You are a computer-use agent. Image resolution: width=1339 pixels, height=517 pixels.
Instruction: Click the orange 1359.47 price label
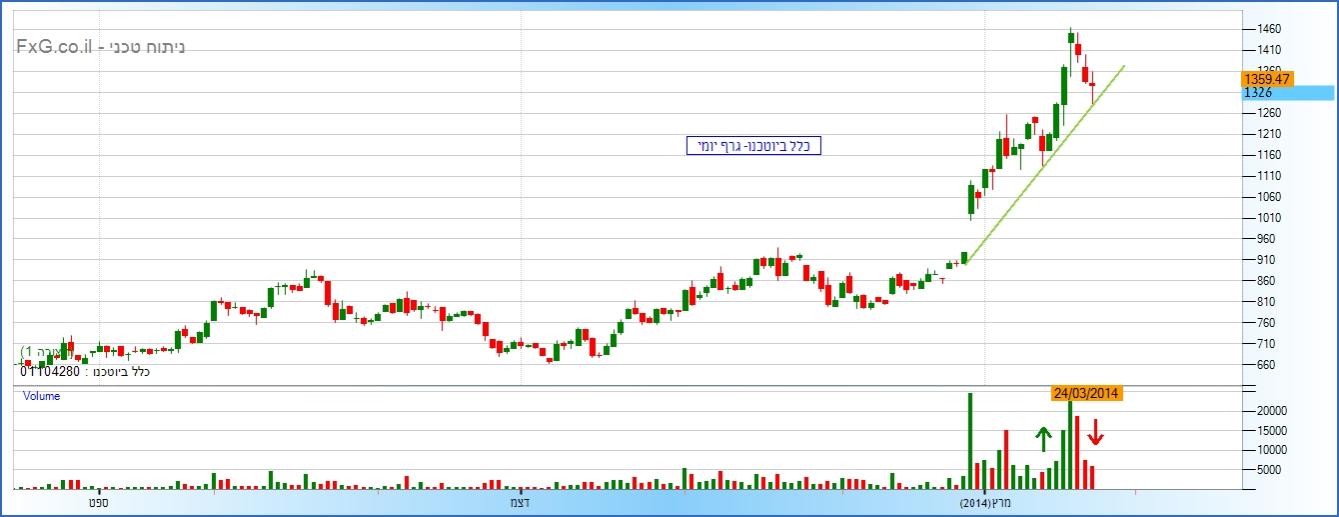(1267, 78)
